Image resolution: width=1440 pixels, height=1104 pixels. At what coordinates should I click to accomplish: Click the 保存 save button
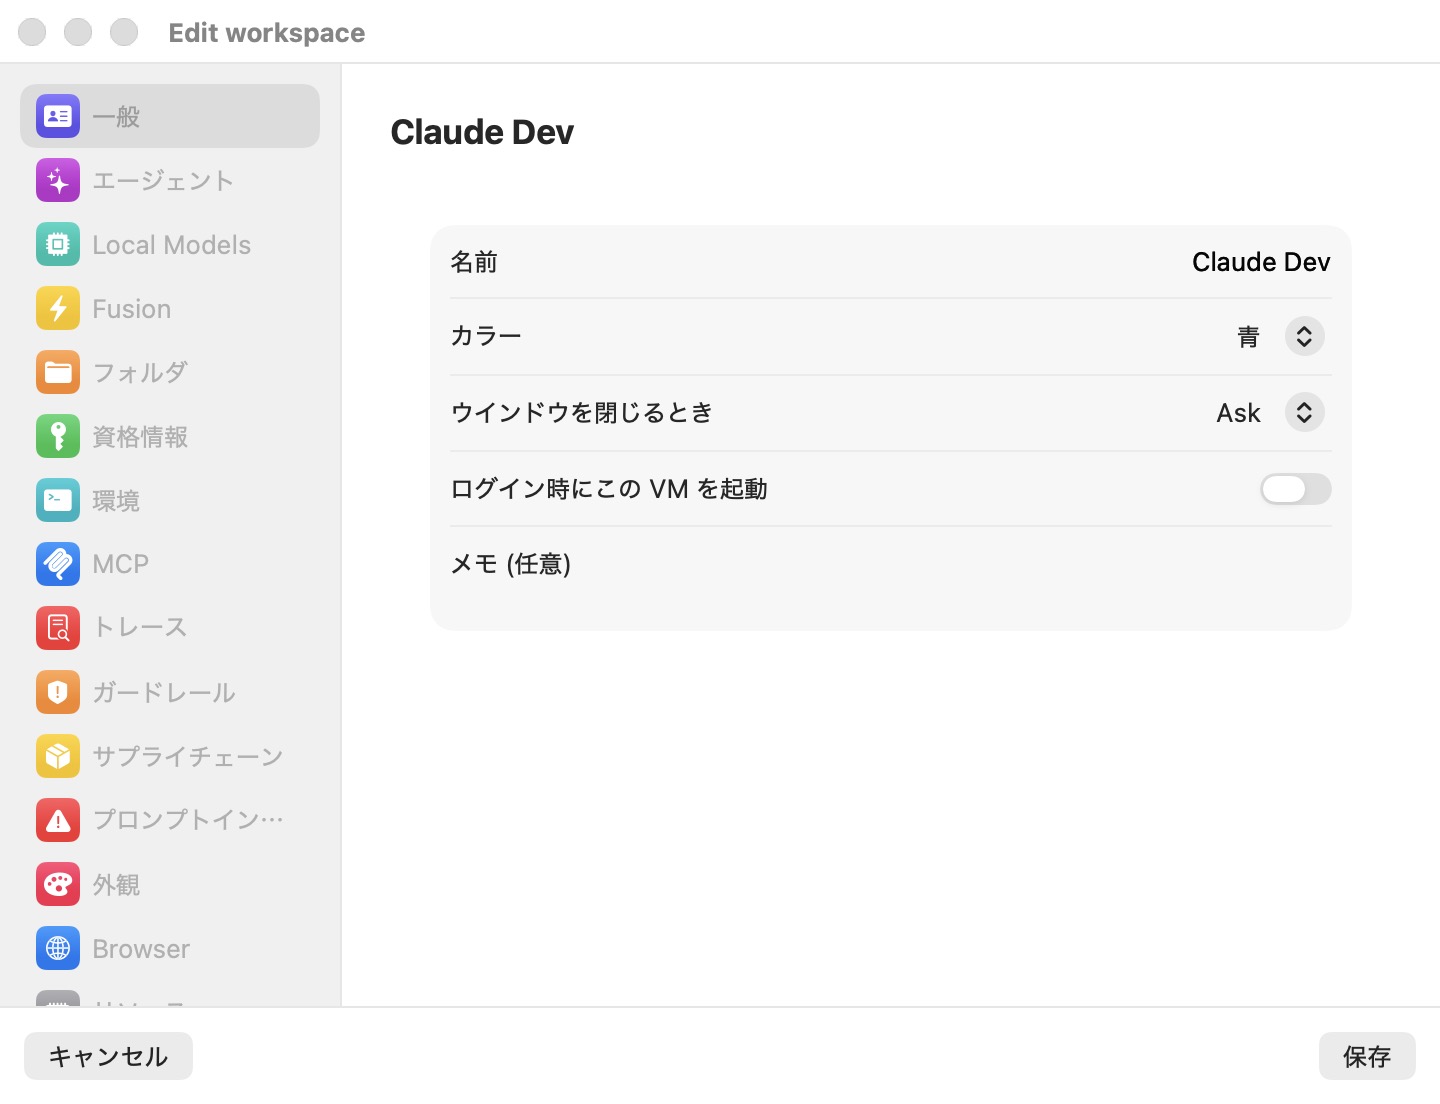coord(1367,1056)
